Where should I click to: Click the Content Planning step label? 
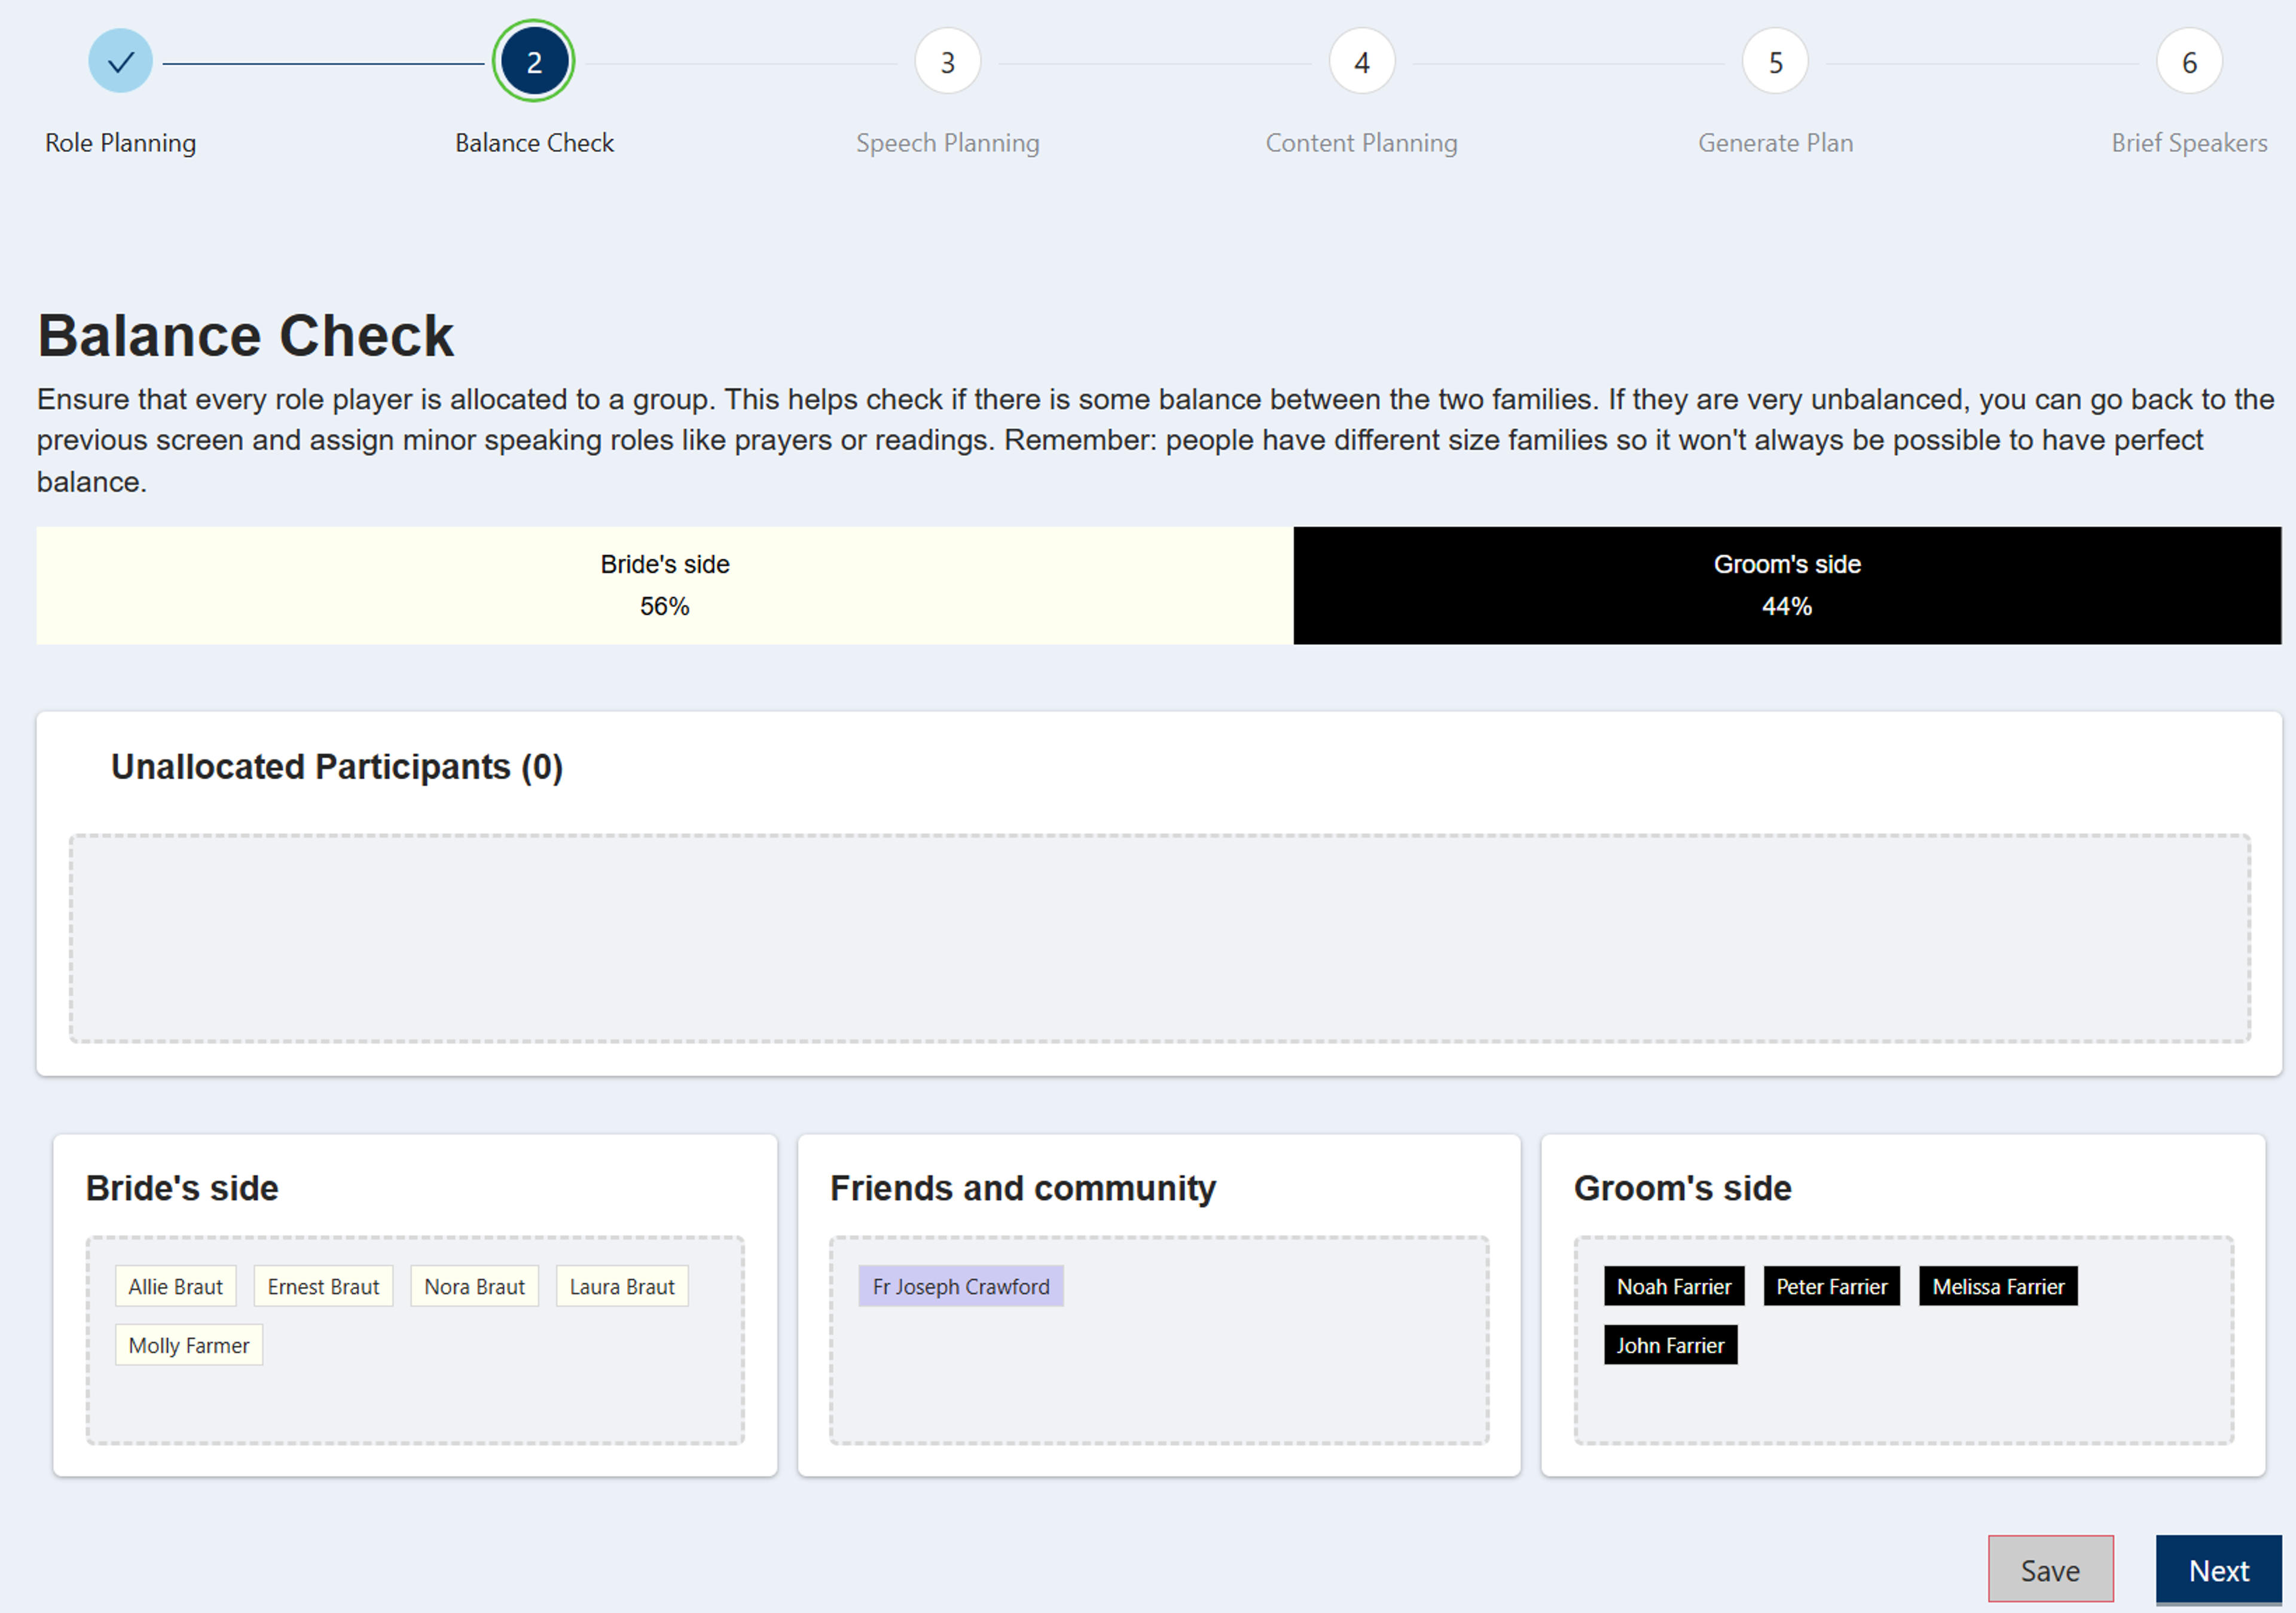coord(1362,143)
